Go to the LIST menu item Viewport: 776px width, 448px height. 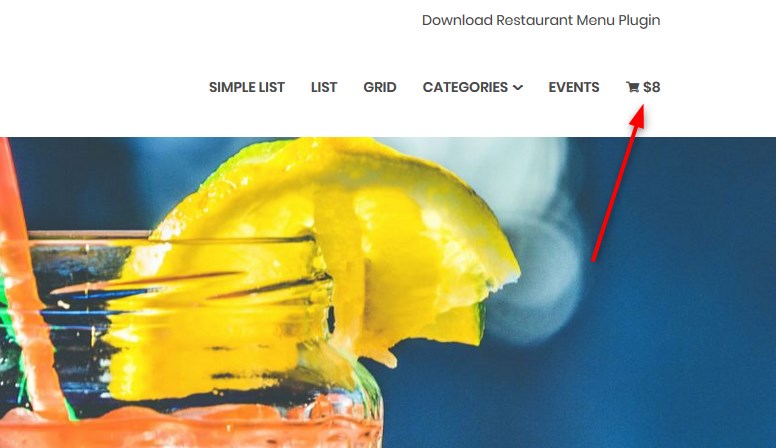(324, 87)
